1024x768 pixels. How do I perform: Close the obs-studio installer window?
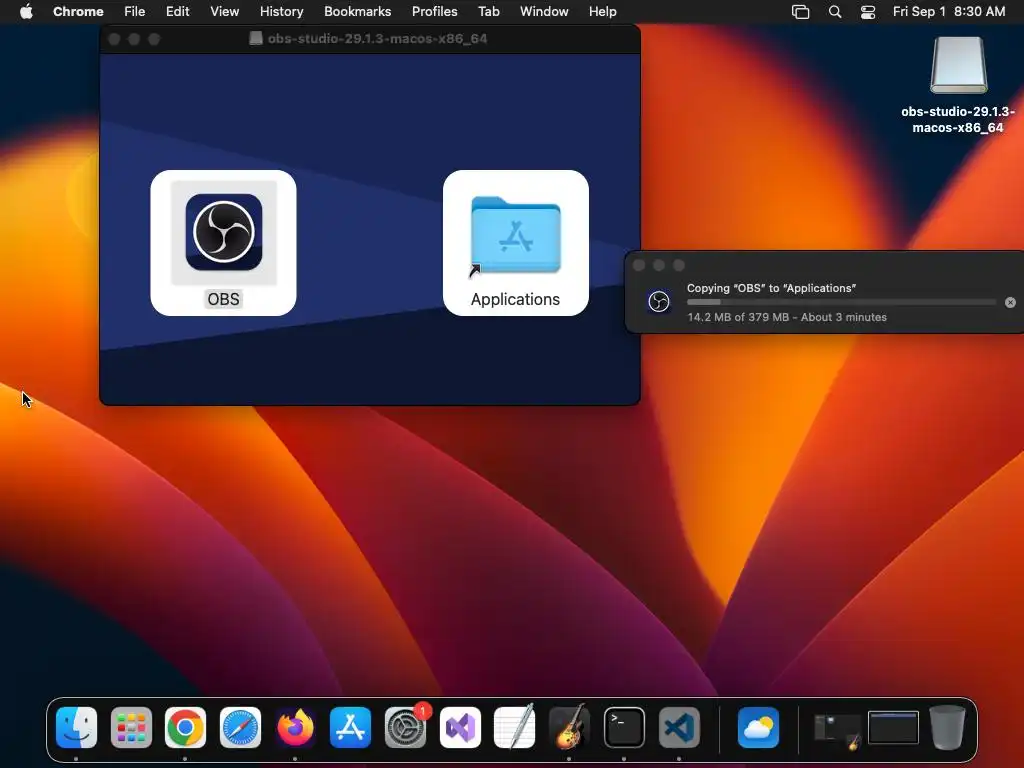[x=114, y=39]
